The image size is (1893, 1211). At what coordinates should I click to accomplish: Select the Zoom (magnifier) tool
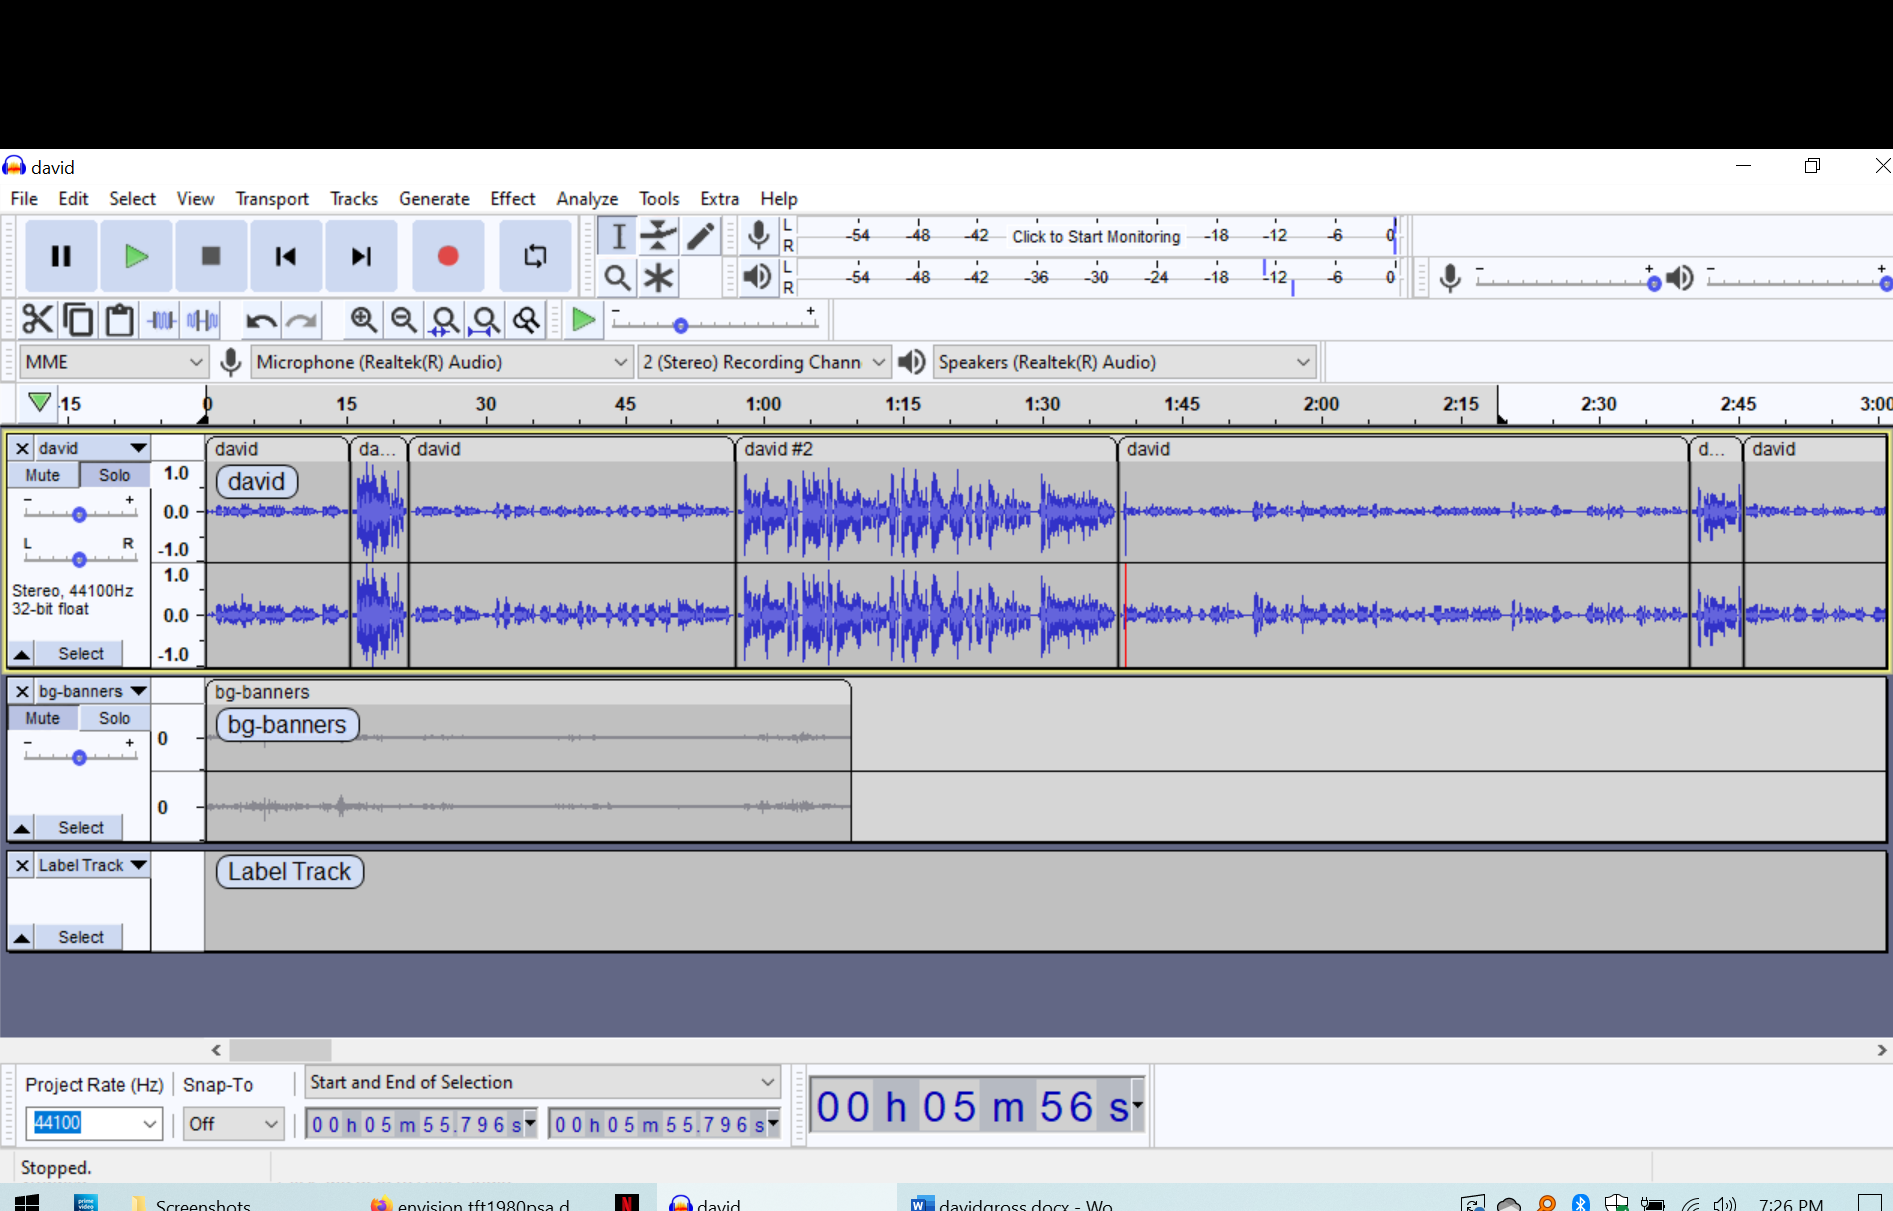618,277
